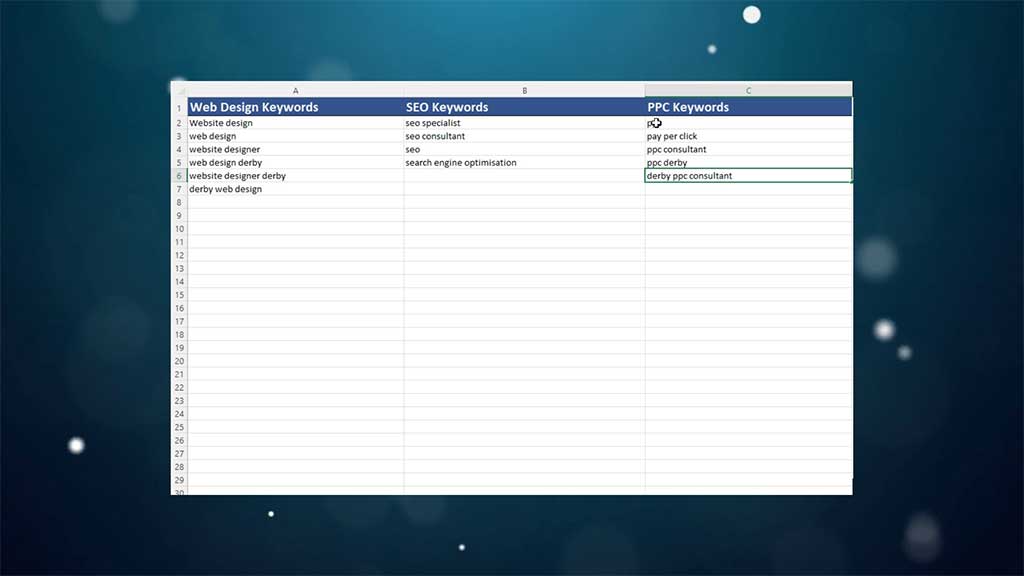1024x576 pixels.
Task: Select the 'derby web design' cell
Action: (295, 189)
